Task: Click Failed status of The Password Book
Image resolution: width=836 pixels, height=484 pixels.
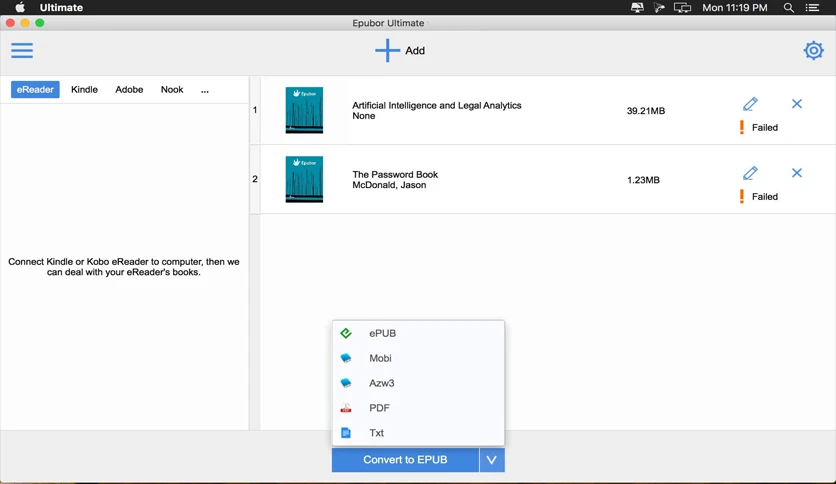Action: coord(765,197)
